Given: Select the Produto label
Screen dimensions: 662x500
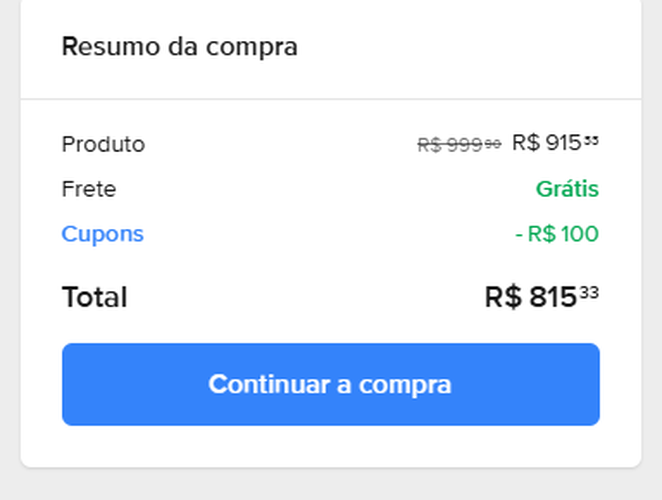Looking at the screenshot, I should [x=103, y=144].
